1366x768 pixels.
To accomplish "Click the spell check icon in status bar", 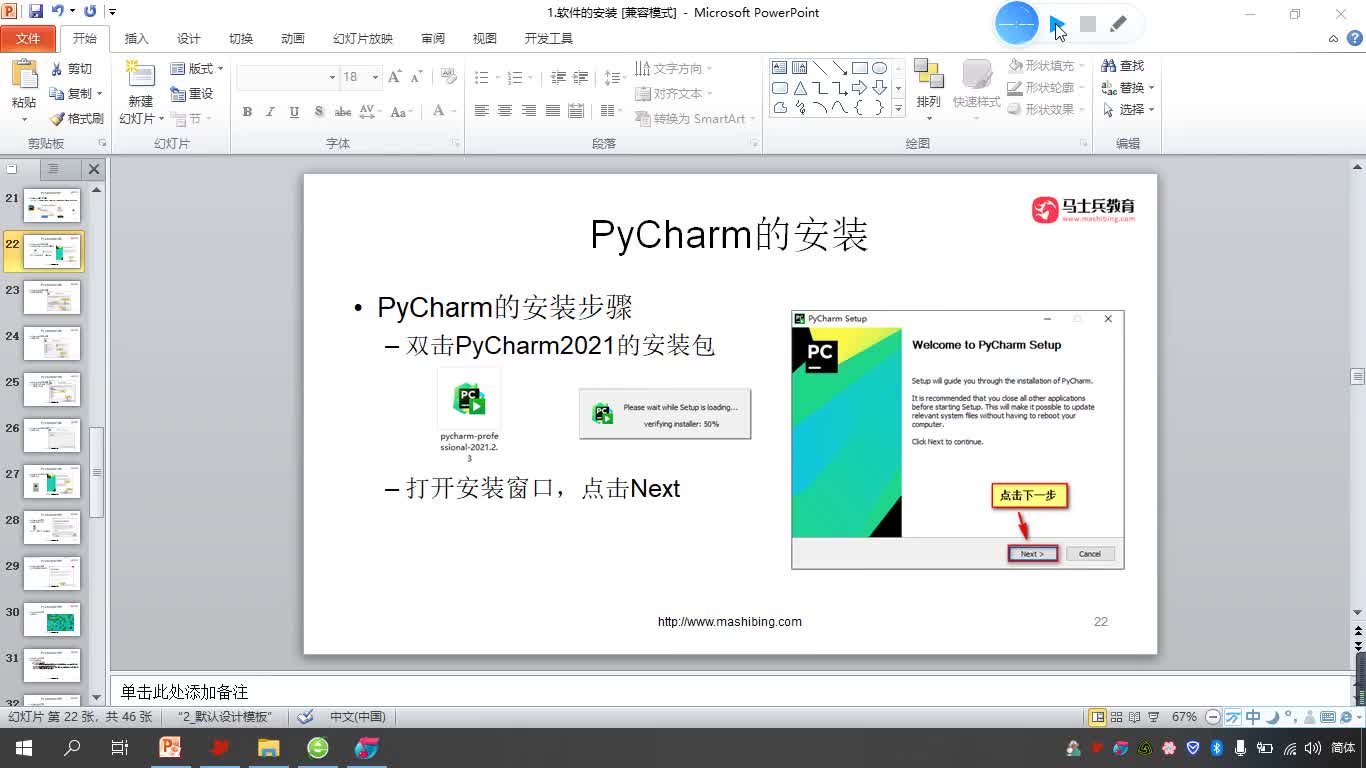I will point(306,717).
